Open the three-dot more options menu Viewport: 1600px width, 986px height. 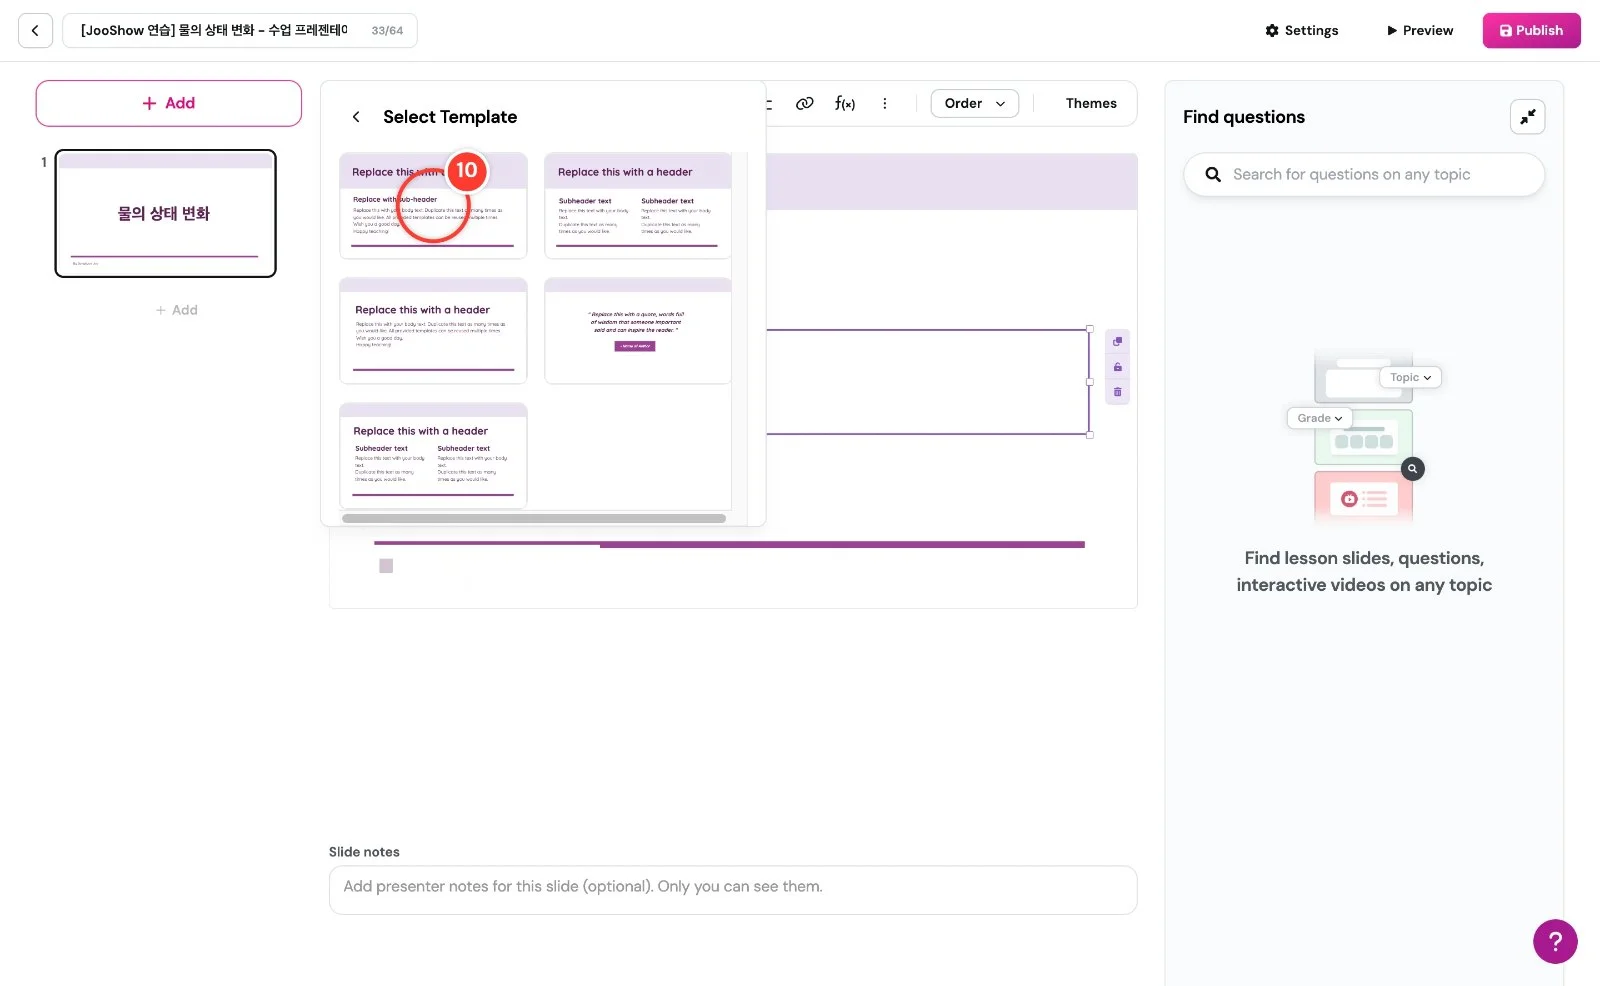[884, 103]
